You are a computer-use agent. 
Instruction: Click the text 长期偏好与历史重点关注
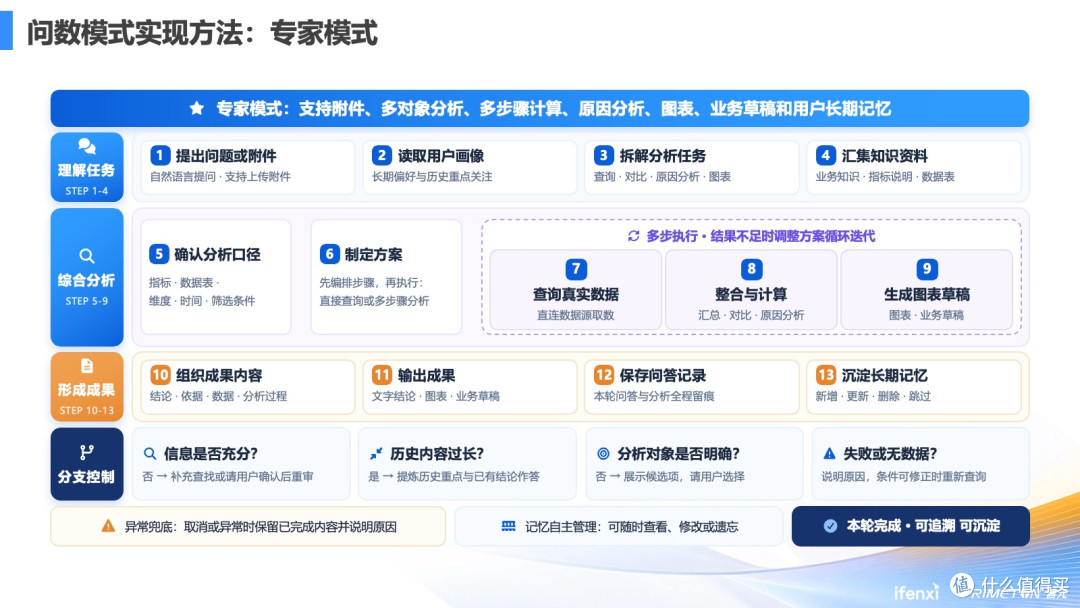click(x=432, y=177)
